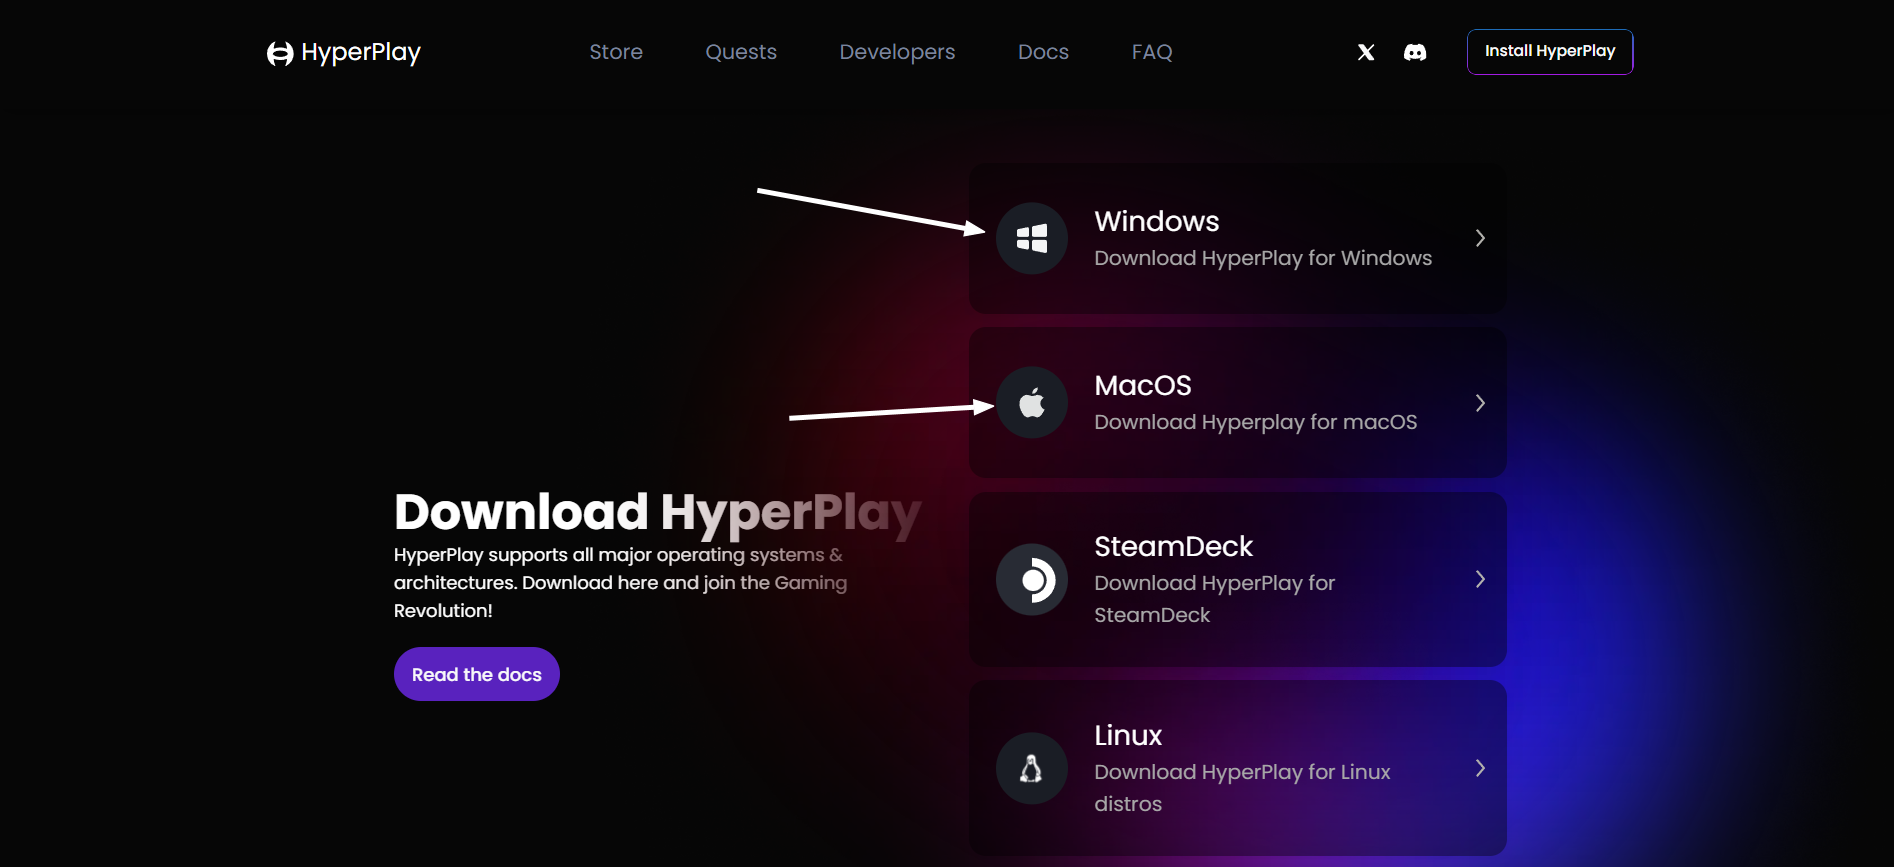Click 'HyperPlay supports all major operating systems' paragraph

tap(620, 582)
